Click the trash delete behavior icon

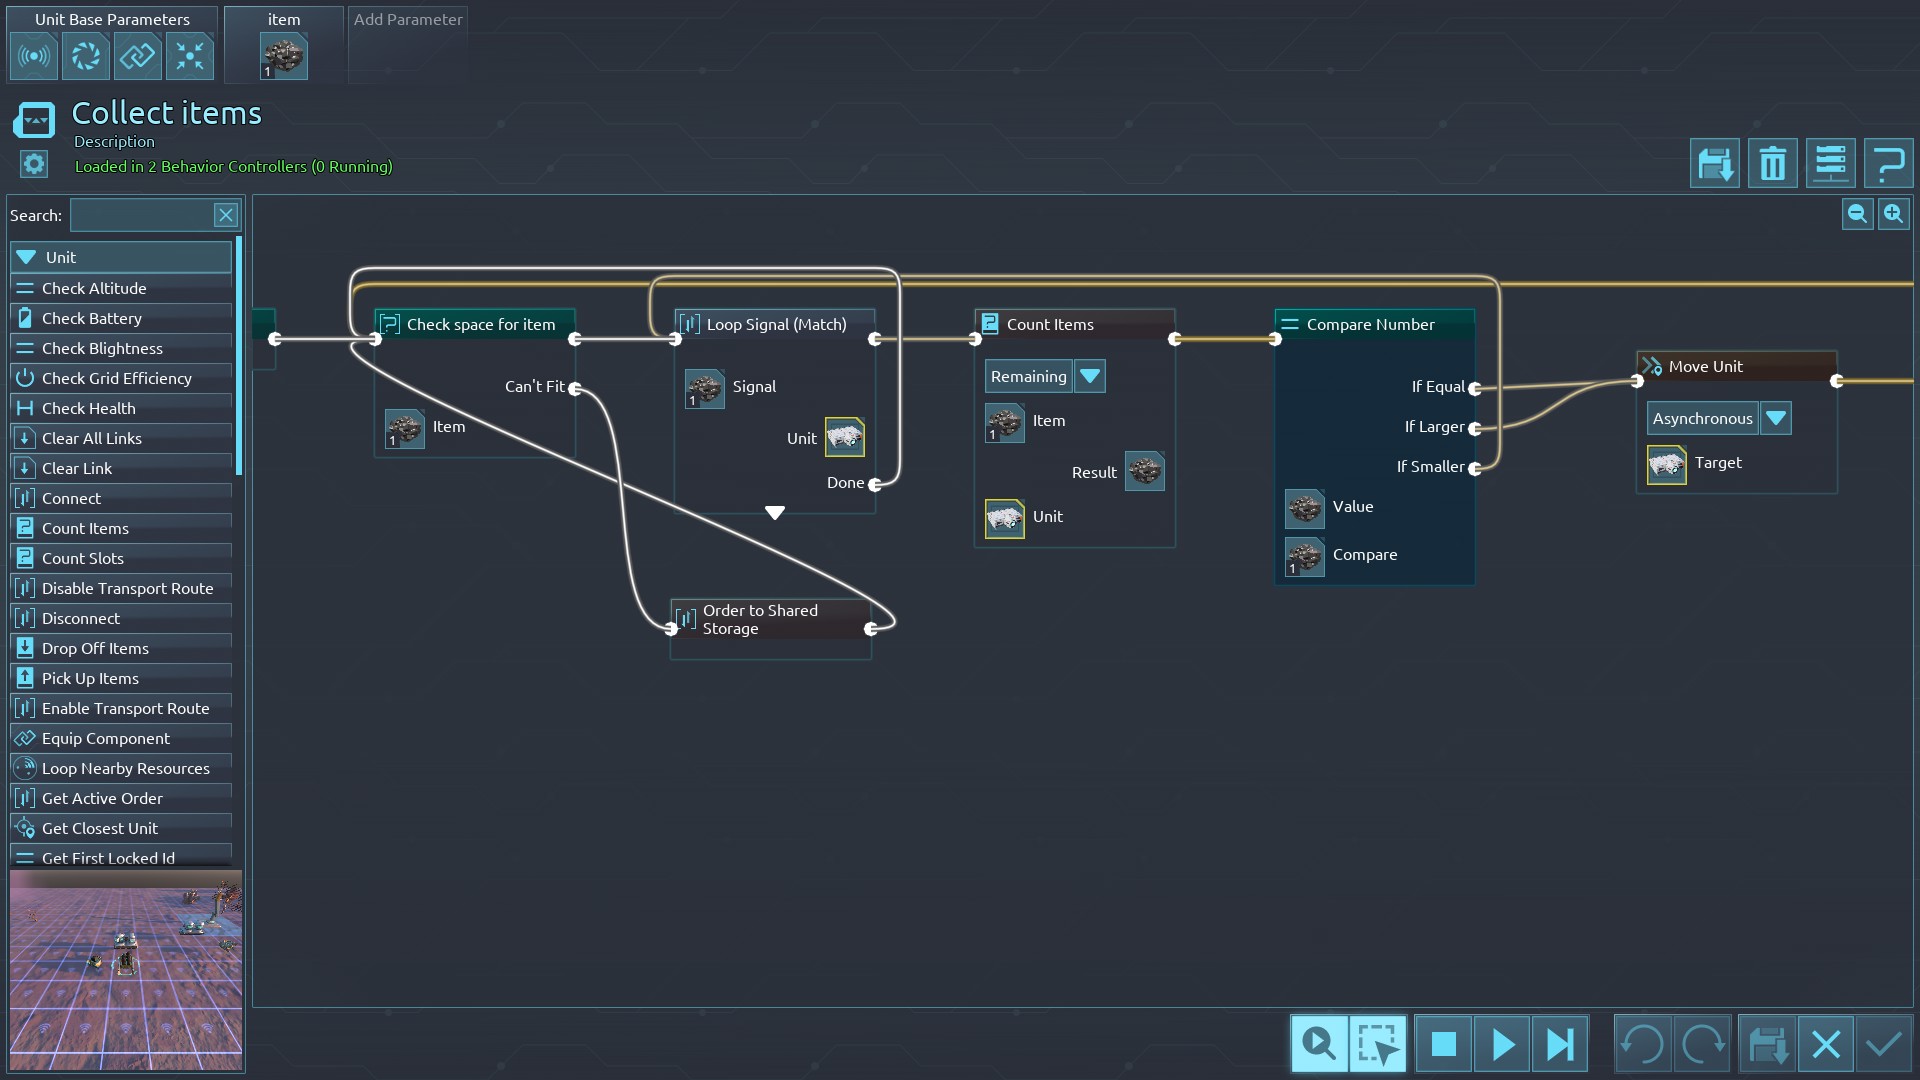coord(1772,164)
